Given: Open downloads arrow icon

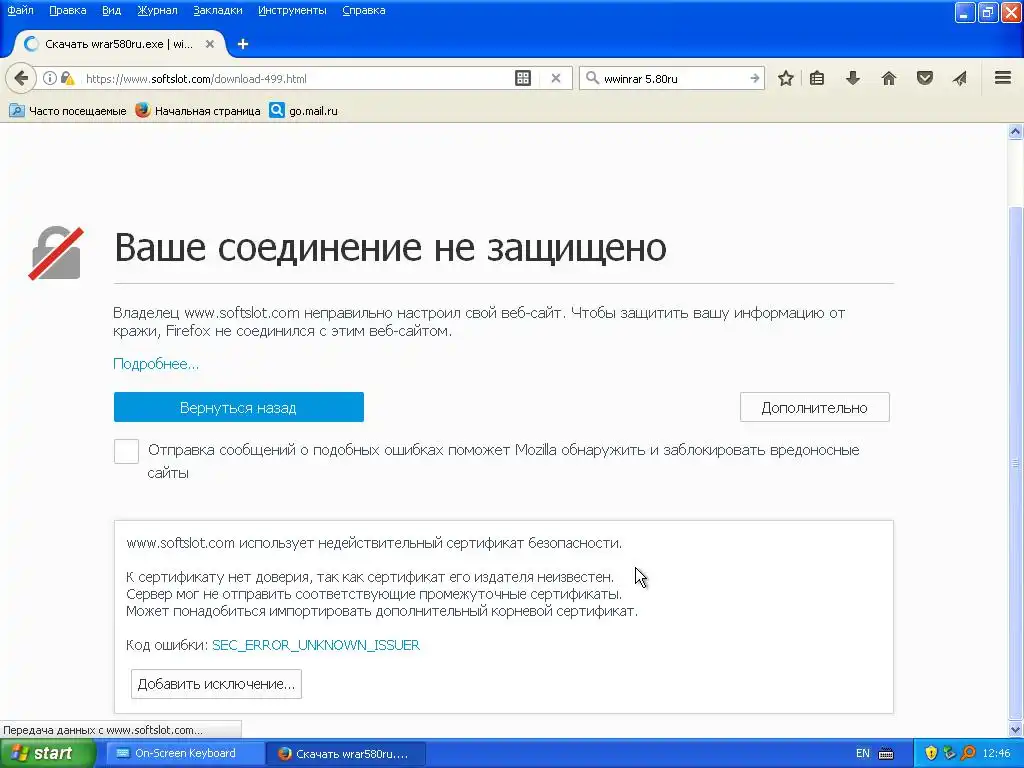Looking at the screenshot, I should coord(852,78).
